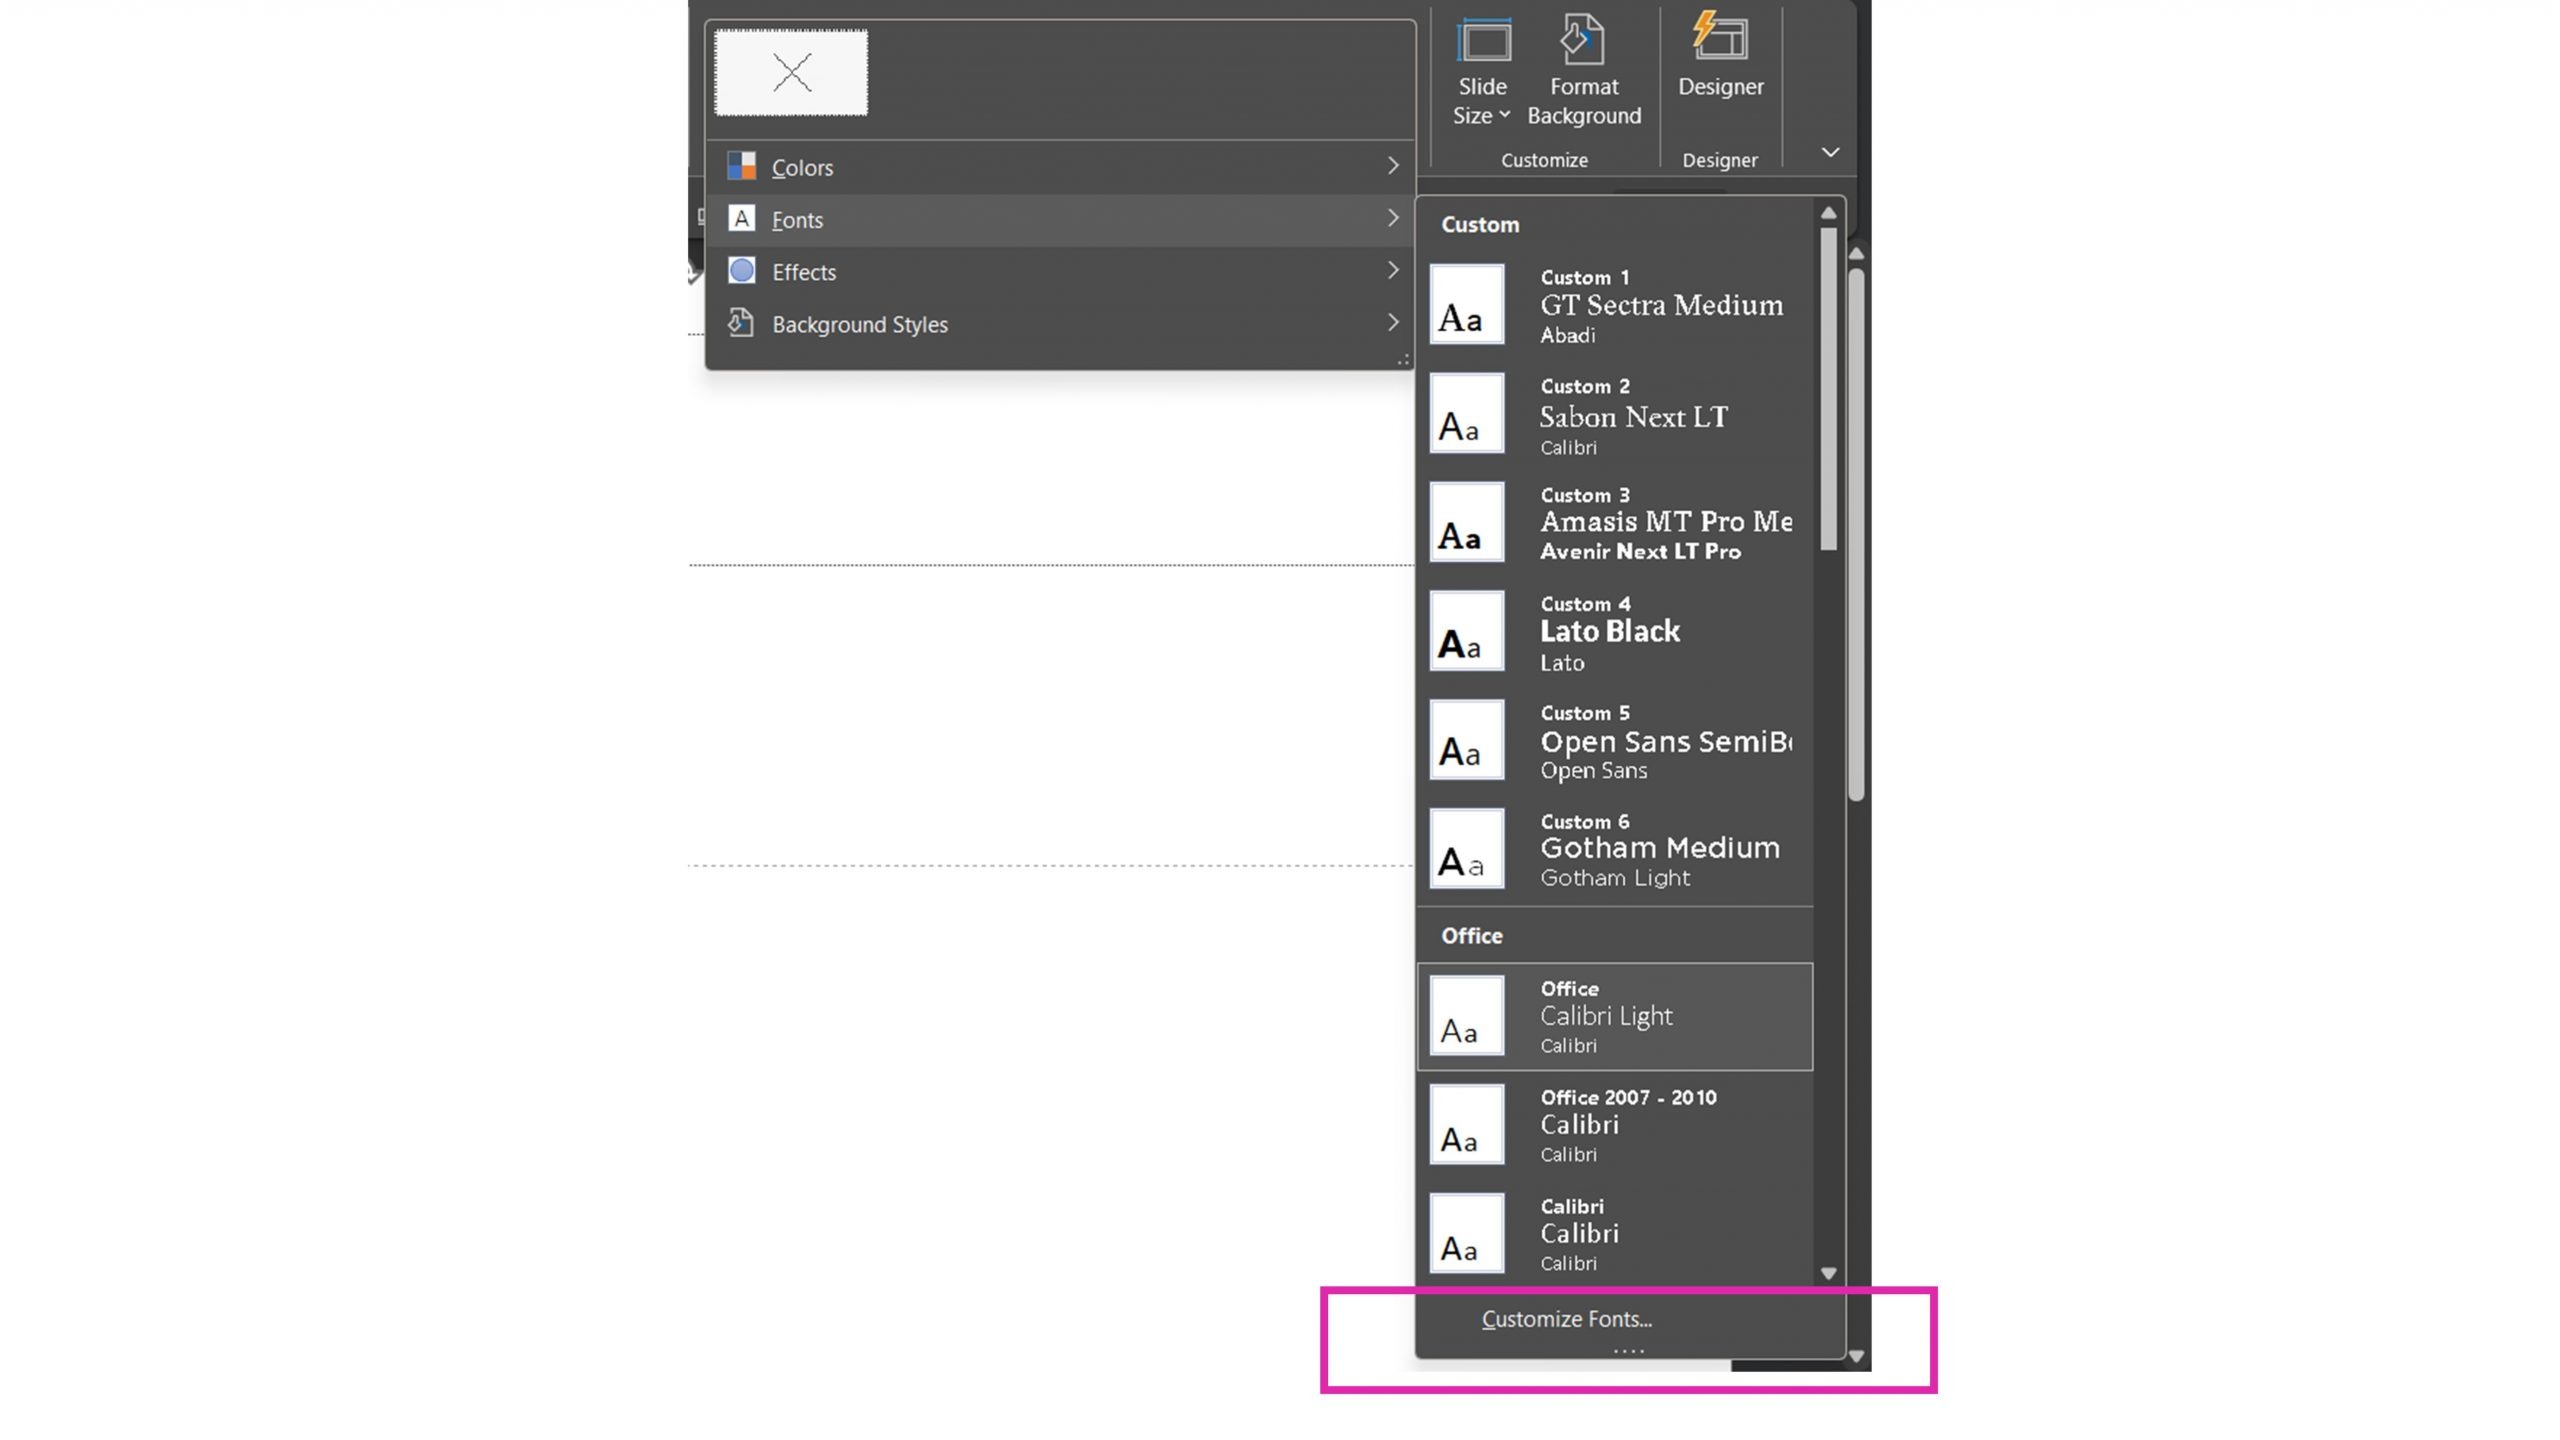
Task: Expand Effects submenu arrow
Action: (x=1391, y=271)
